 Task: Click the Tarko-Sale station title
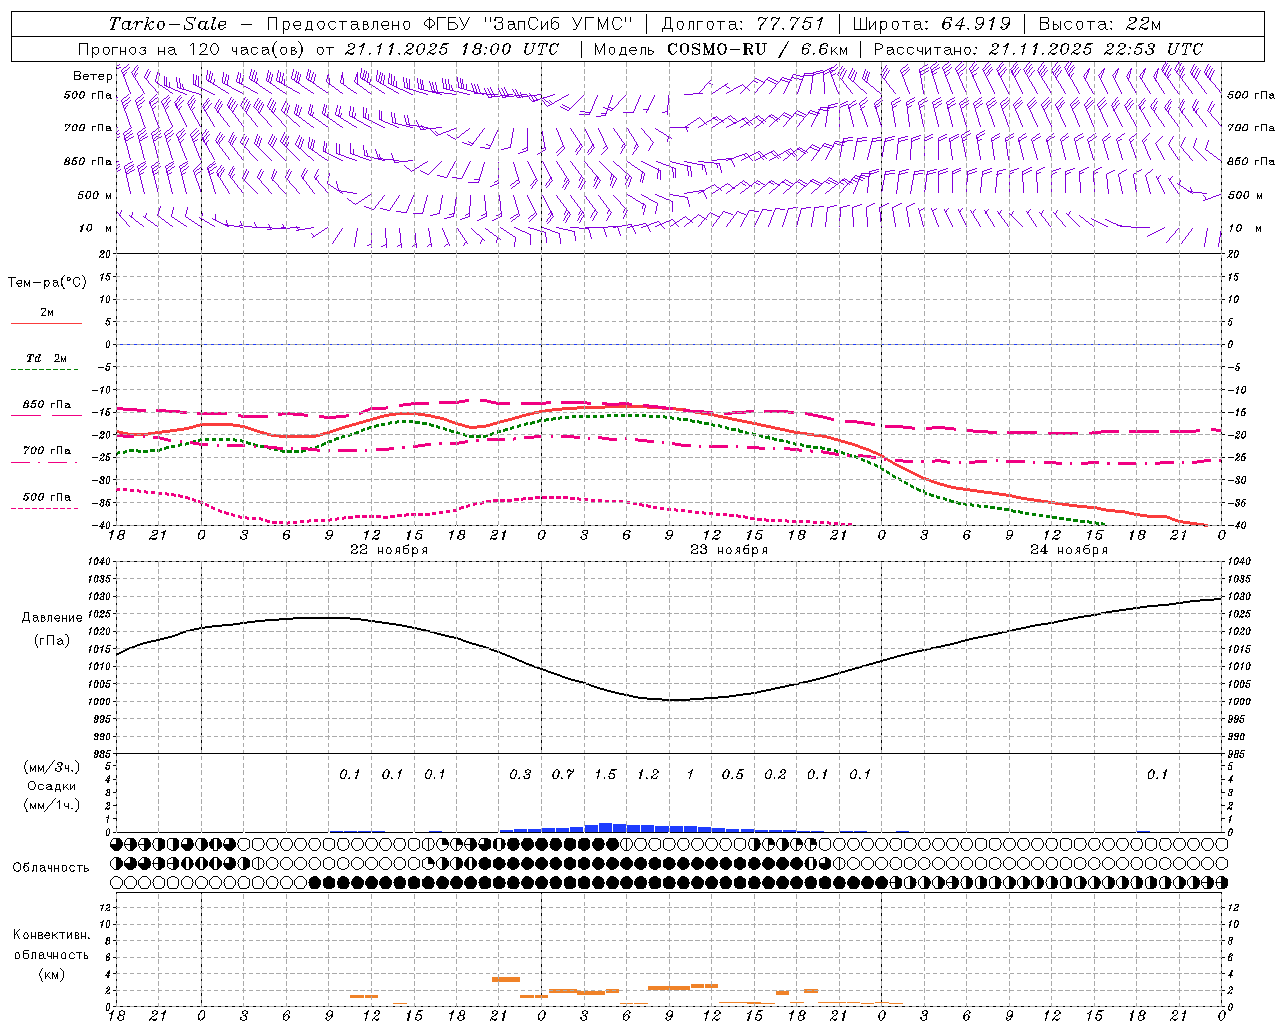(x=167, y=24)
